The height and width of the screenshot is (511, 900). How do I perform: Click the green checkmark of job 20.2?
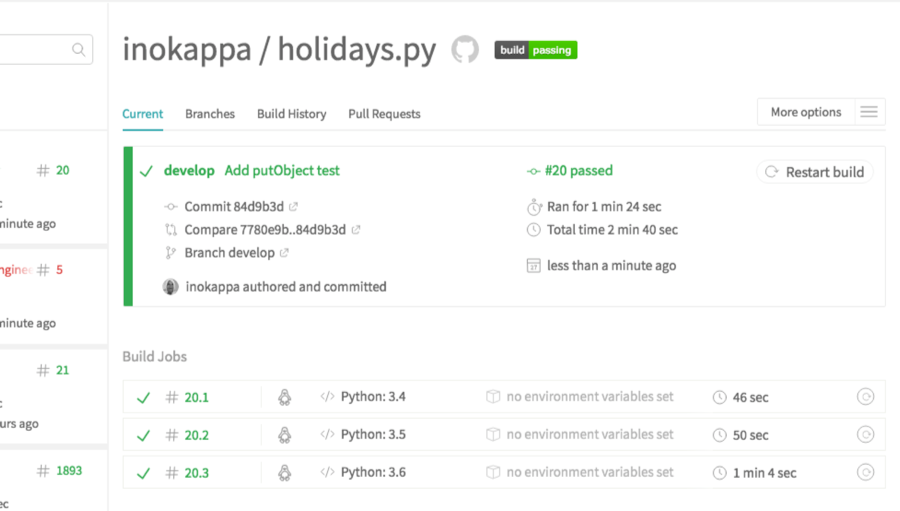(143, 435)
